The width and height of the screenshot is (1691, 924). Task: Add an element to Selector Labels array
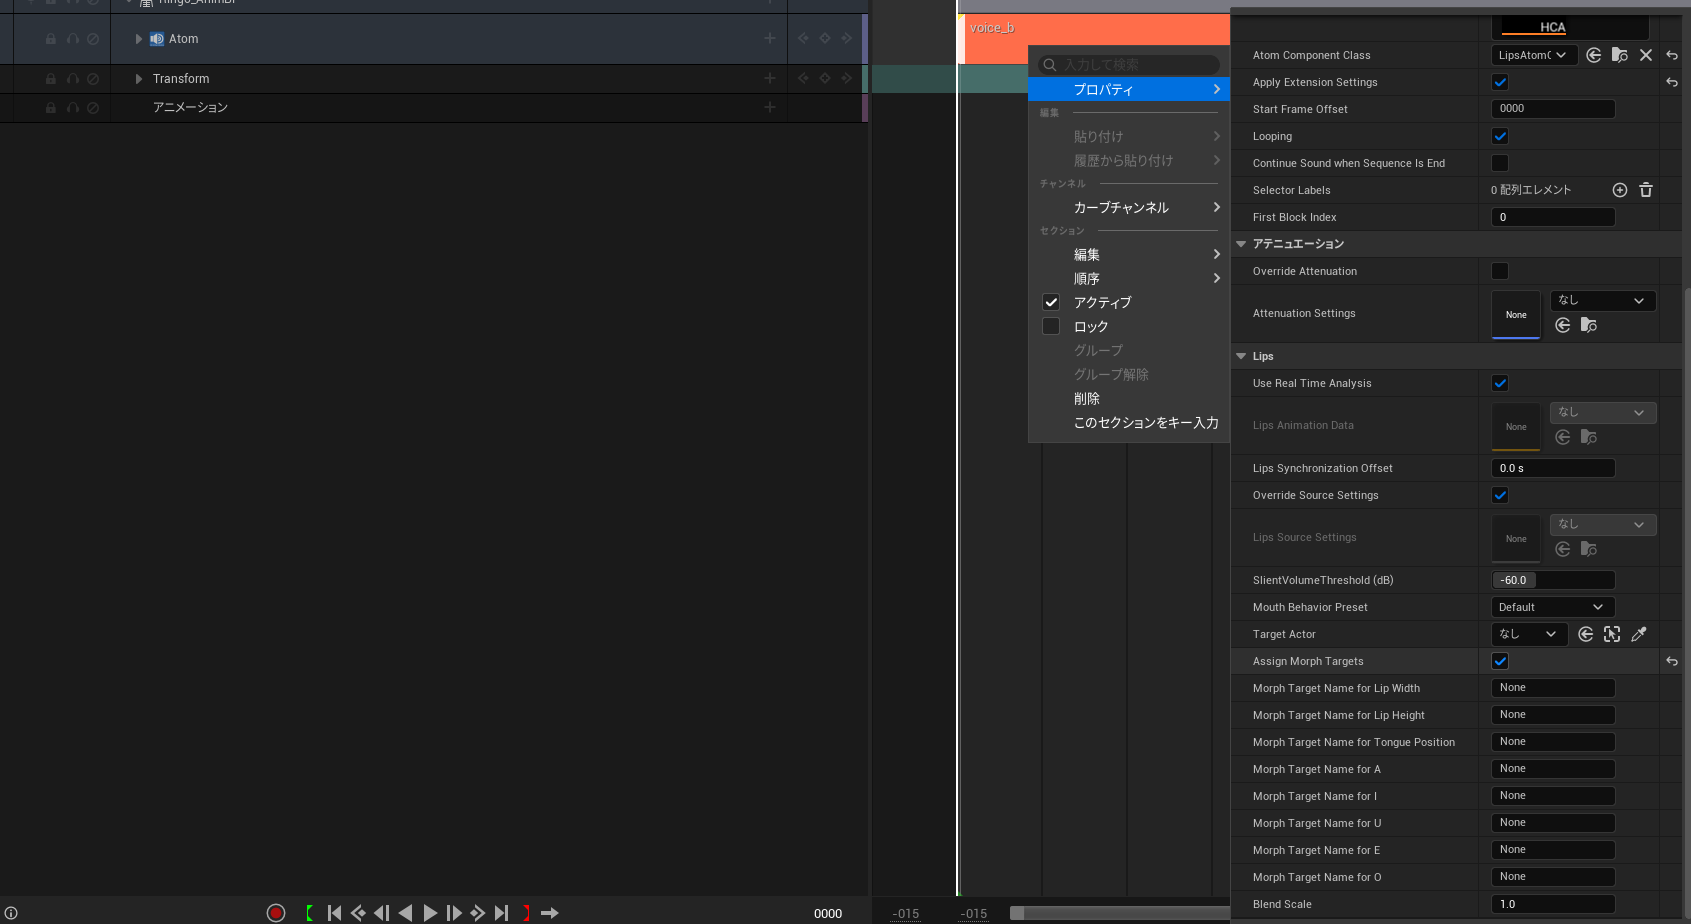click(1620, 189)
